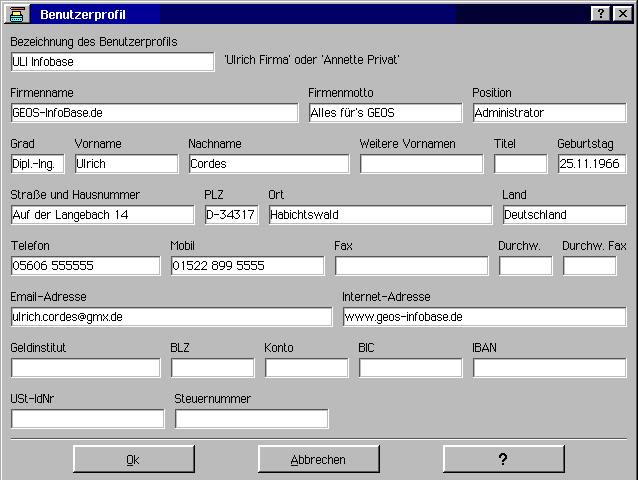Click the Internet-Adresse field
Viewport: 638px width, 480px height.
[x=484, y=317]
